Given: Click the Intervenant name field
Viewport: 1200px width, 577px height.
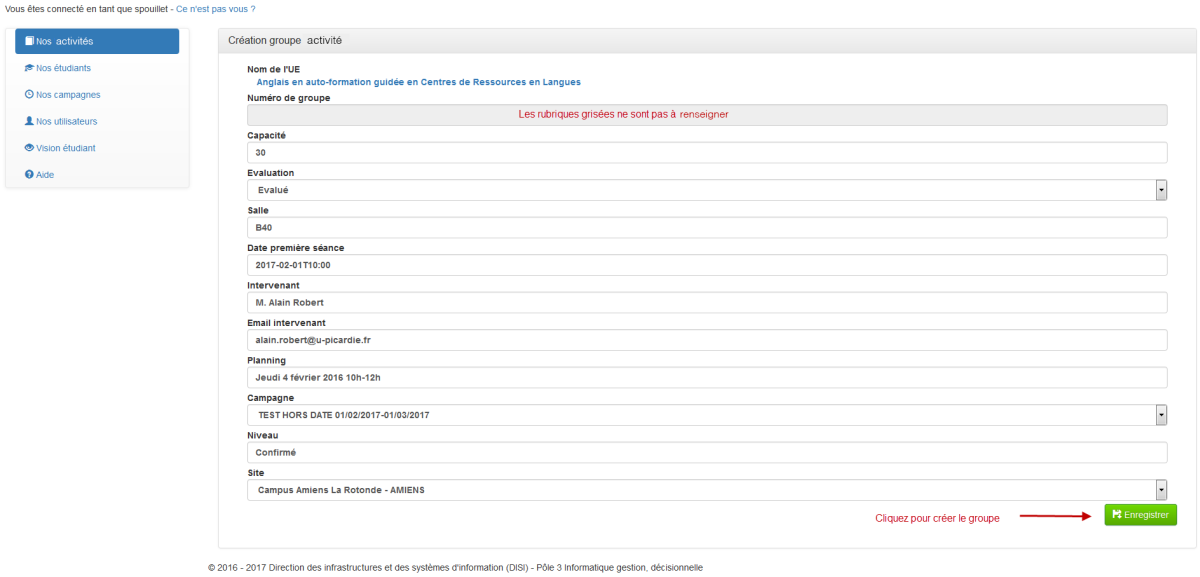Looking at the screenshot, I should [x=706, y=302].
